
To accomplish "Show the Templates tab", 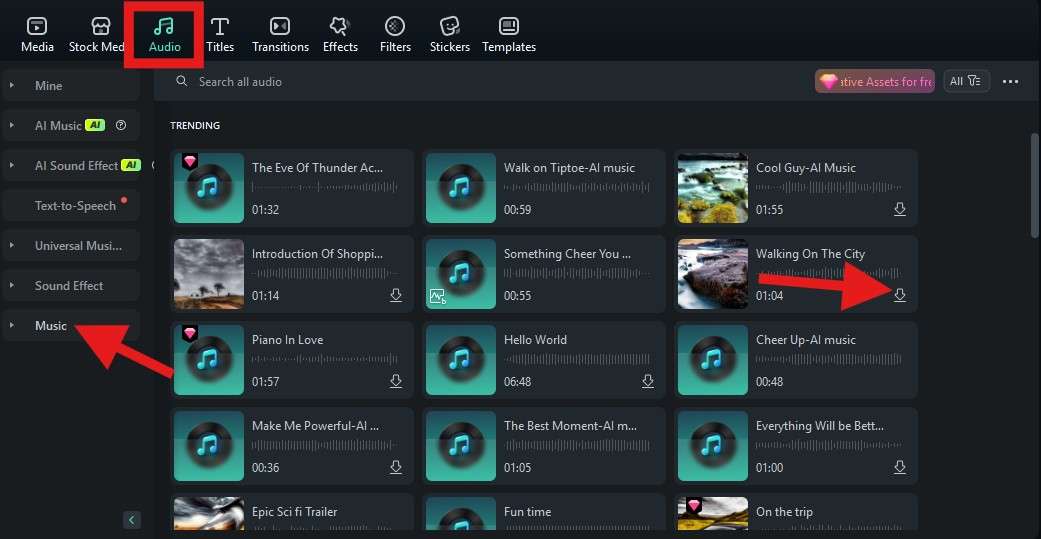I will coord(509,35).
